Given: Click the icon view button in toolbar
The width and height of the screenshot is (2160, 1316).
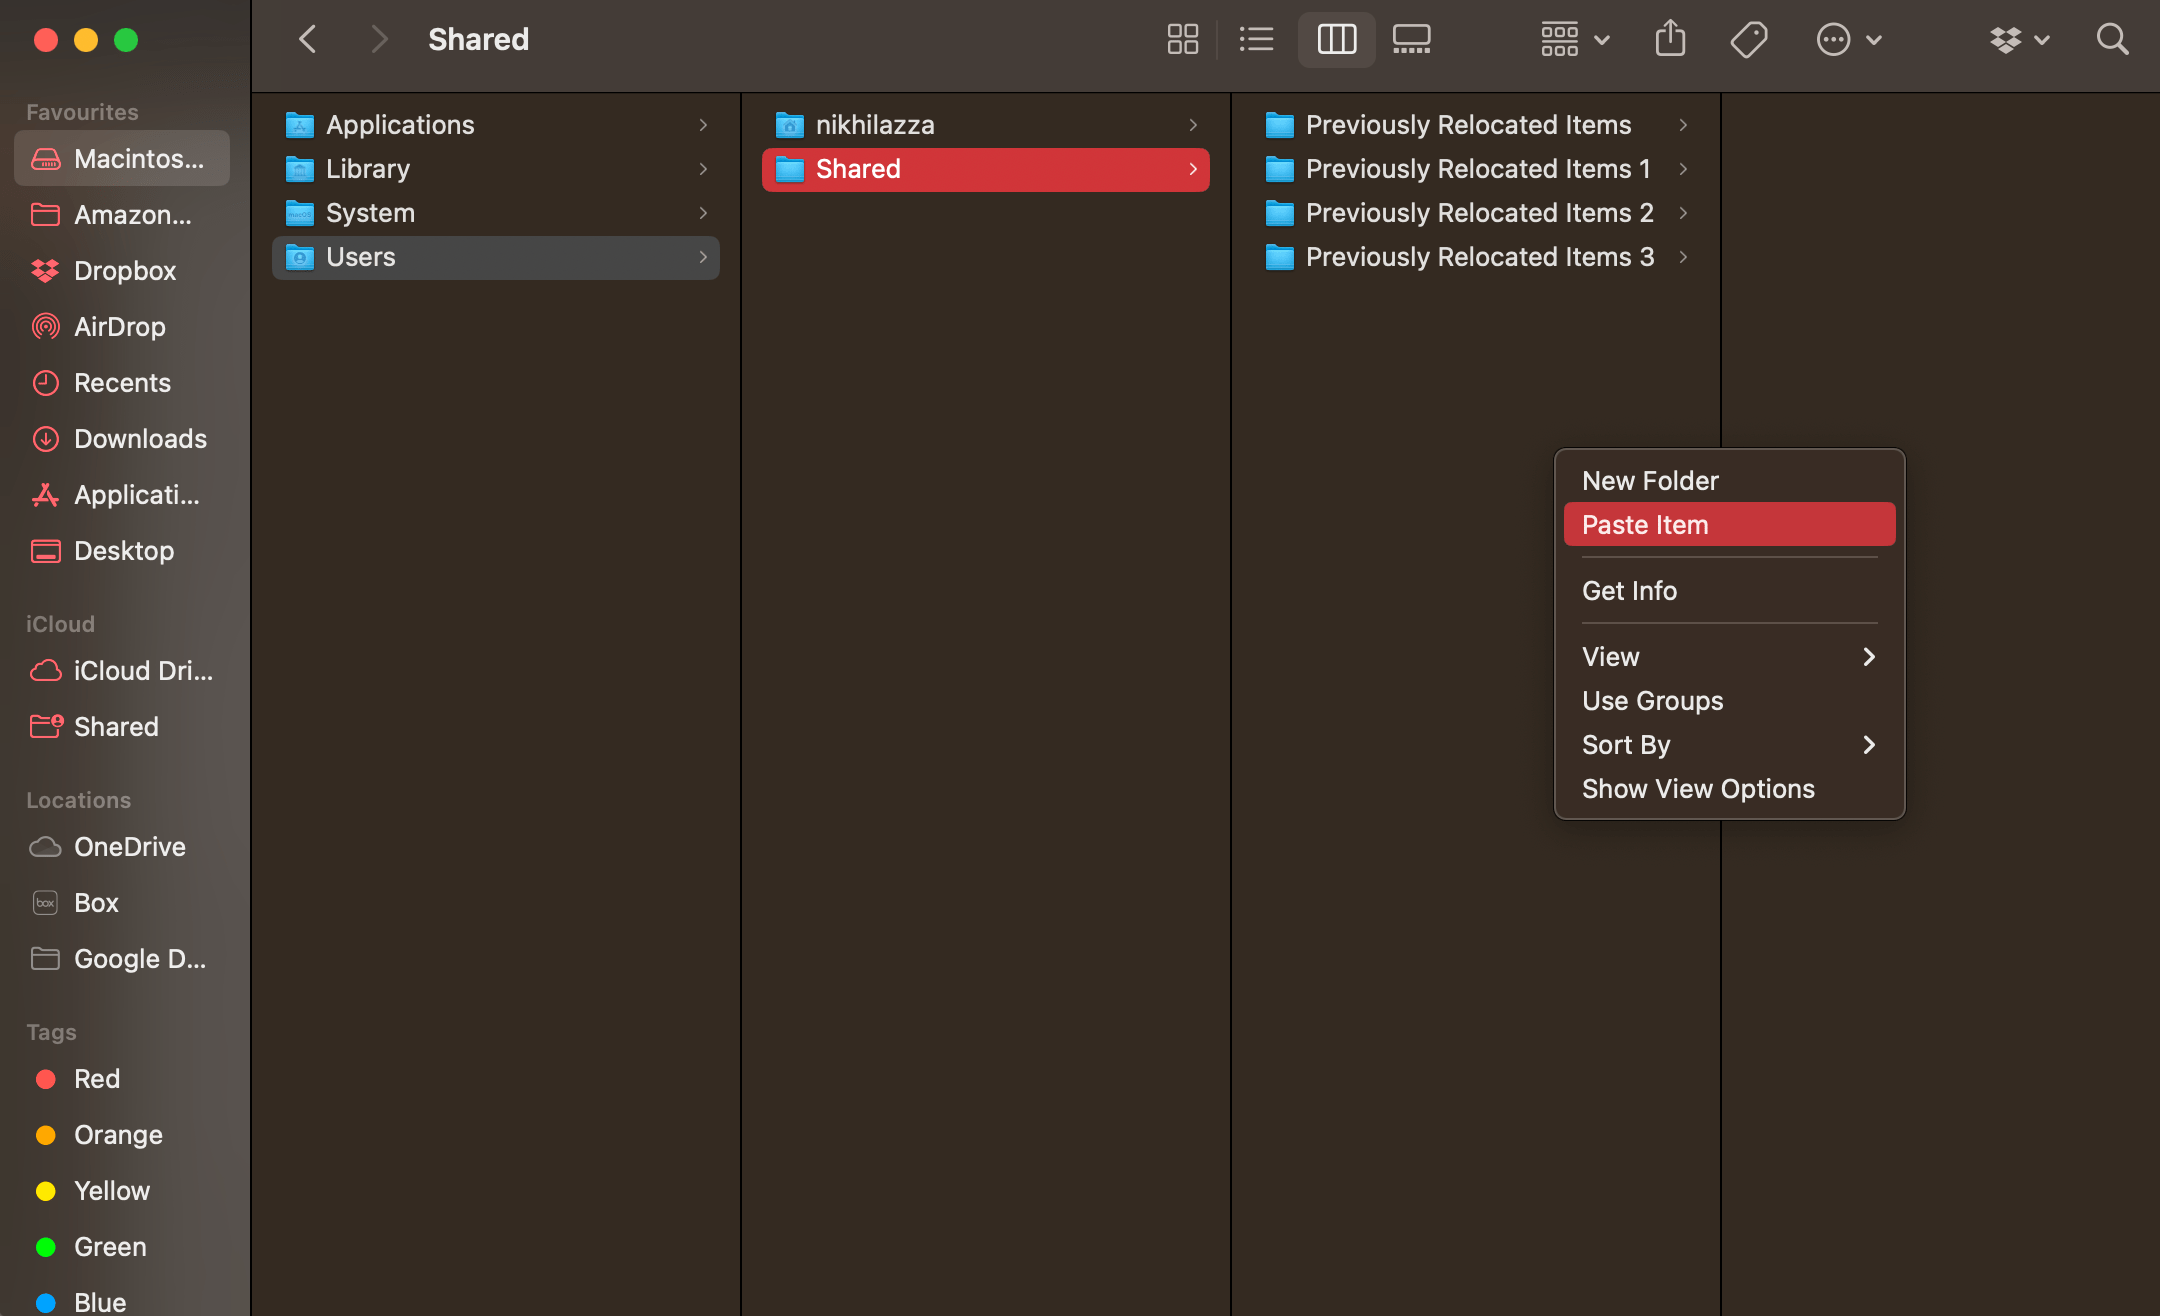Looking at the screenshot, I should (1182, 40).
